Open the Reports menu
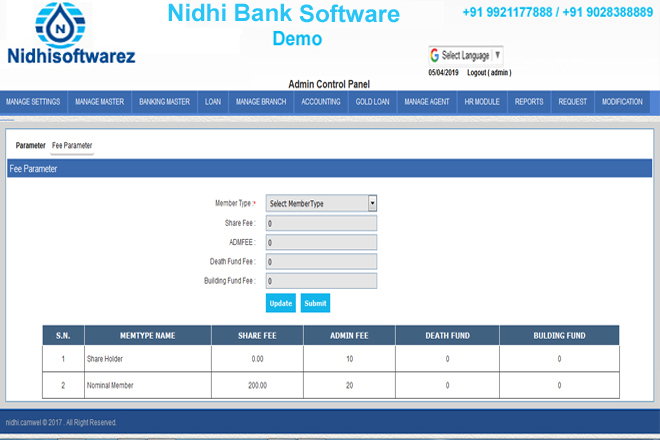660x440 pixels. coord(529,102)
